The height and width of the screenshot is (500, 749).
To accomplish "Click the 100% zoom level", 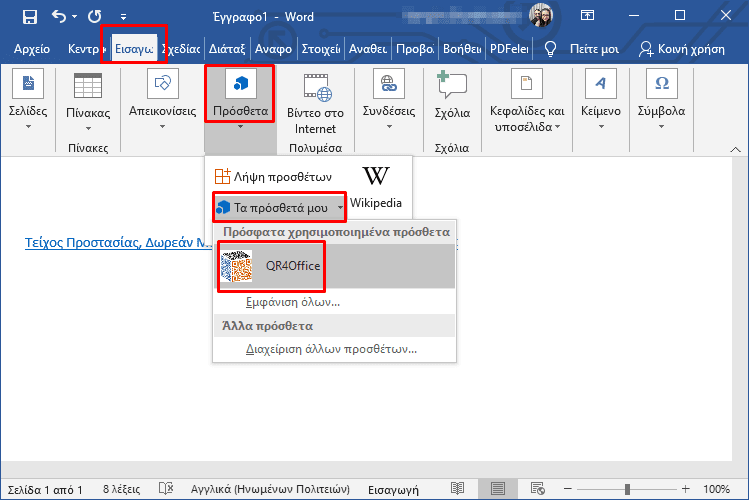I will point(716,489).
